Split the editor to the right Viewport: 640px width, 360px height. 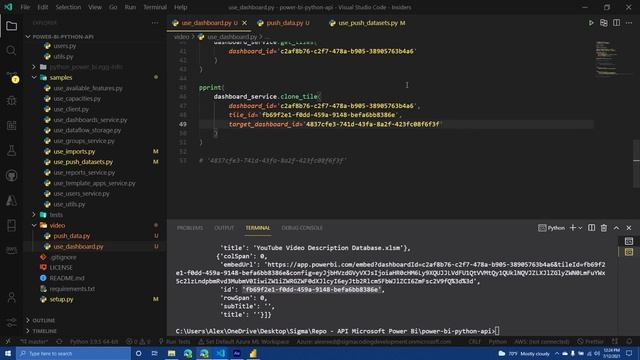coord(616,23)
